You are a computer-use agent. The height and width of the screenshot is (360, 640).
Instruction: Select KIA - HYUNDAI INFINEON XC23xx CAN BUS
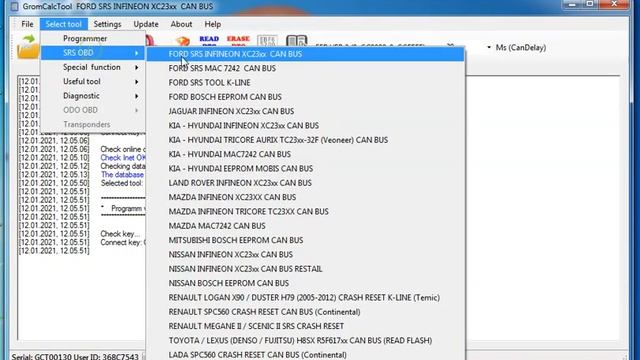(x=305, y=125)
